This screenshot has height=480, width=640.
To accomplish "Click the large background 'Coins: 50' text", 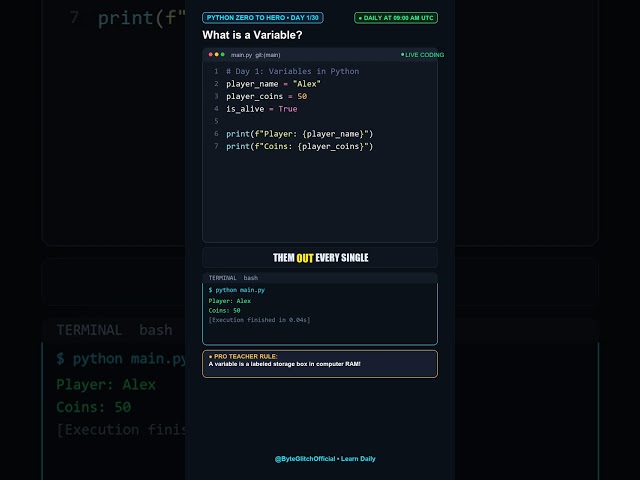I will point(93,407).
